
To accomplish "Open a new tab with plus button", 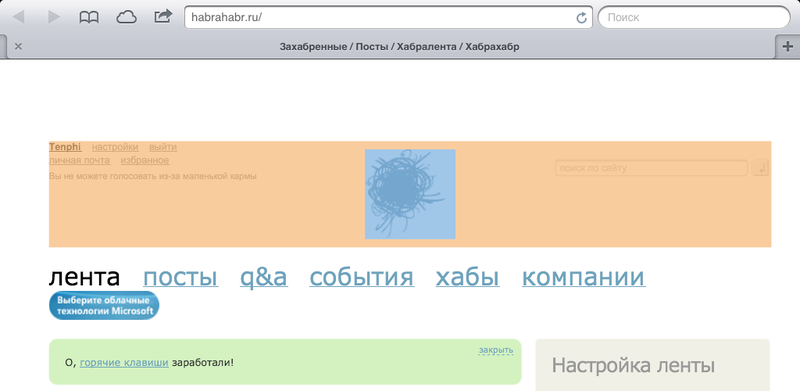I will pyautogui.click(x=788, y=47).
